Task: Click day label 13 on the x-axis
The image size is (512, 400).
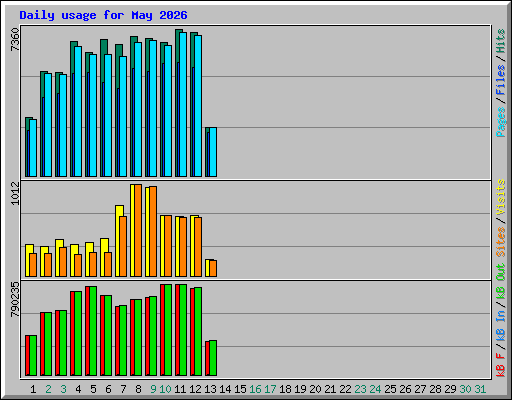Action: [x=210, y=389]
